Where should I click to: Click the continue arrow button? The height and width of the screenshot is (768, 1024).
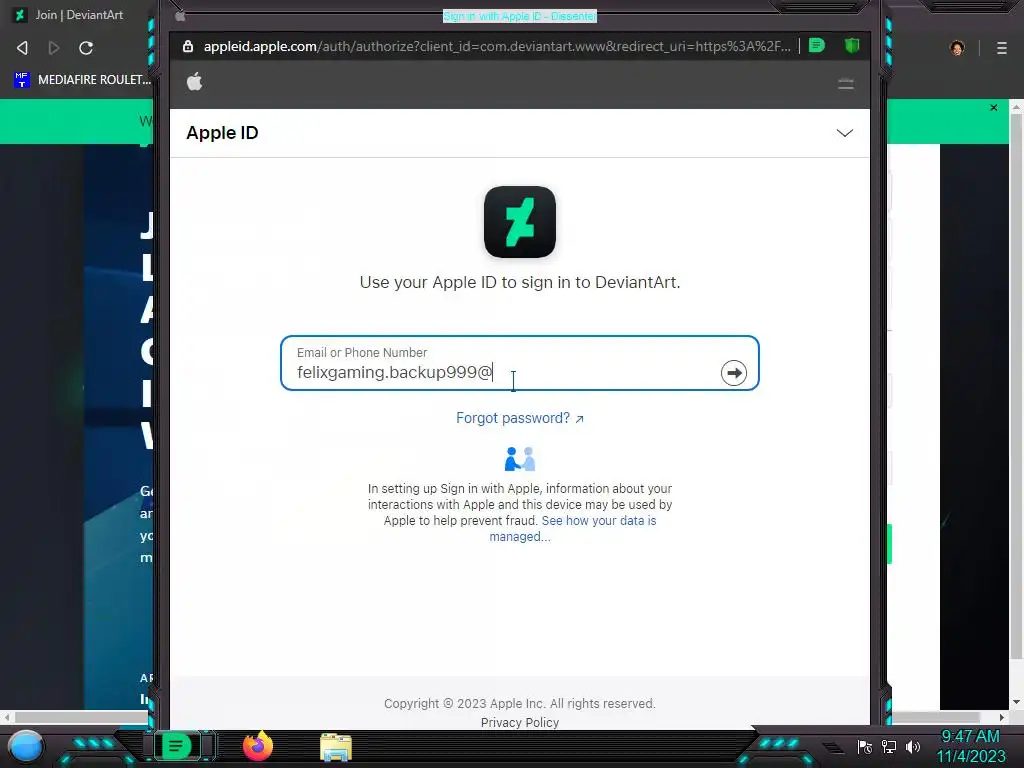[734, 373]
